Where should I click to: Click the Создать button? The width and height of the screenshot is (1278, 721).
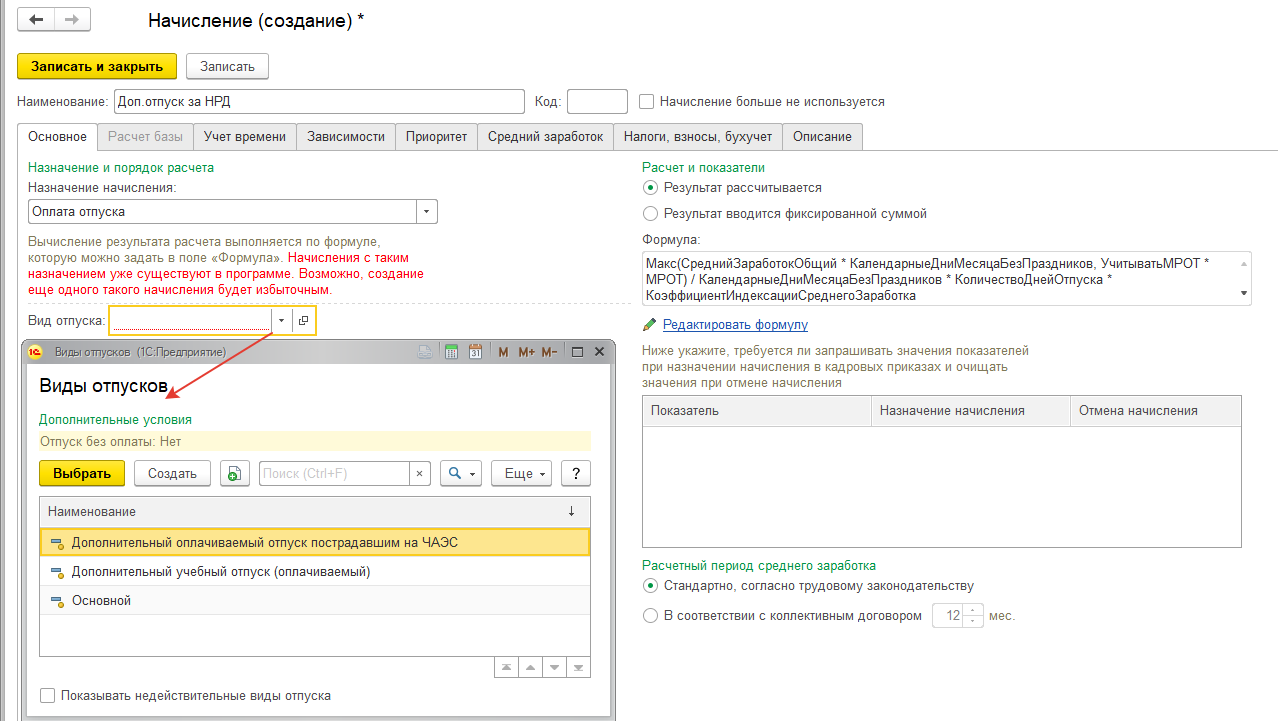[173, 473]
